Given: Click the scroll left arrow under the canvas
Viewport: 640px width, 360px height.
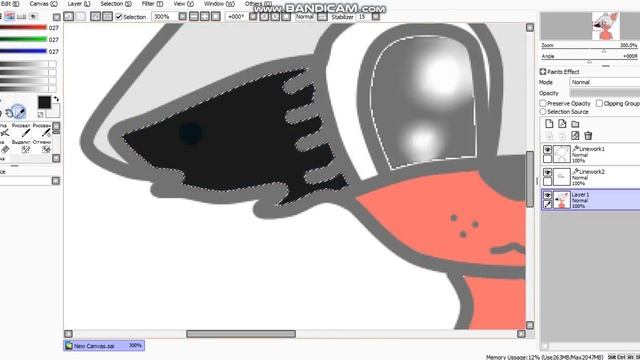Looking at the screenshot, I should (68, 334).
